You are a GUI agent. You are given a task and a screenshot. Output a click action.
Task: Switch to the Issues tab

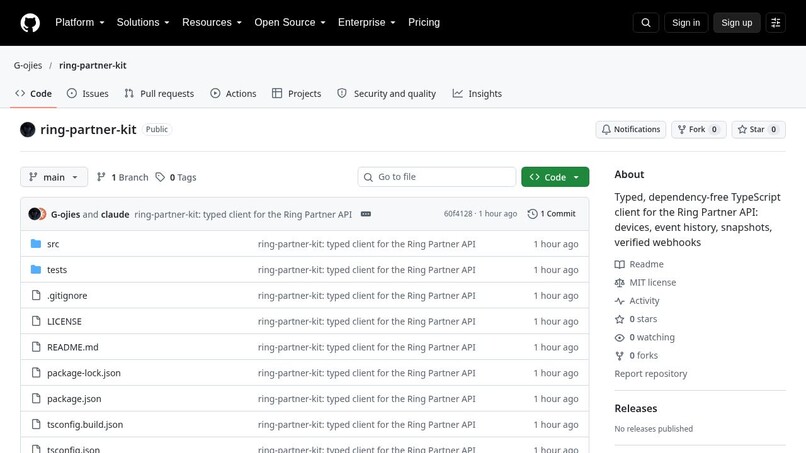pyautogui.click(x=88, y=94)
